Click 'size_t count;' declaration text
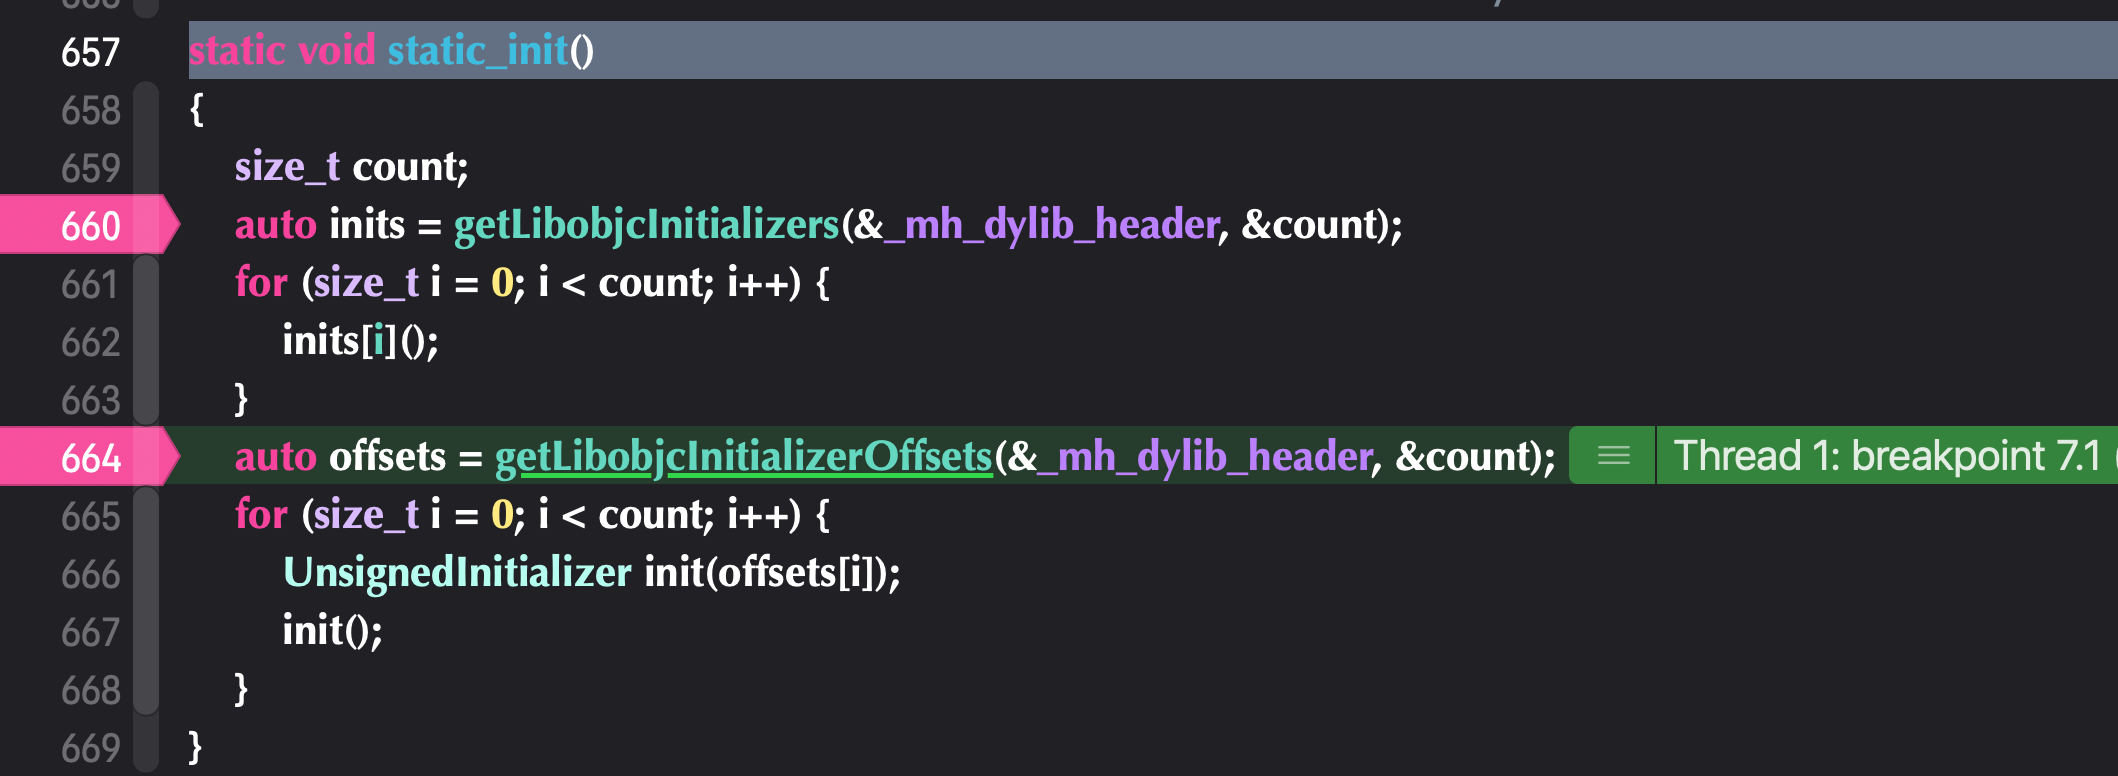Screen dimensions: 2118x776 pos(351,167)
